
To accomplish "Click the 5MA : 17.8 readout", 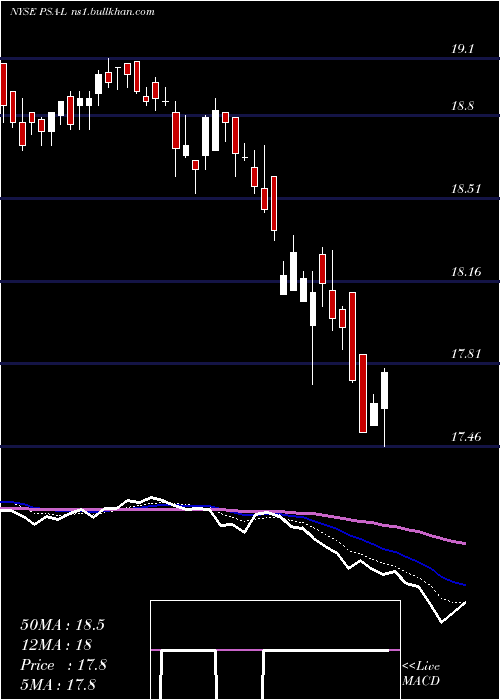I will click(58, 685).
